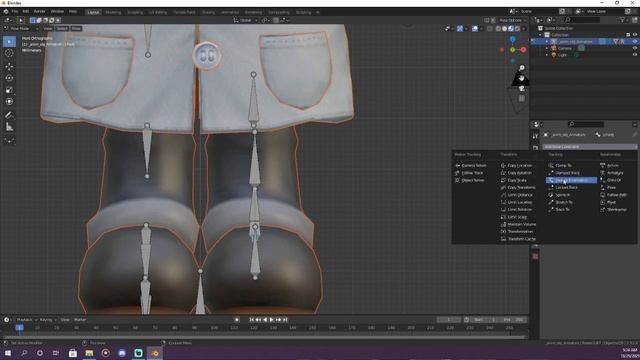
Task: Switch orthographic/perspective grid gizmo
Action: (522, 98)
